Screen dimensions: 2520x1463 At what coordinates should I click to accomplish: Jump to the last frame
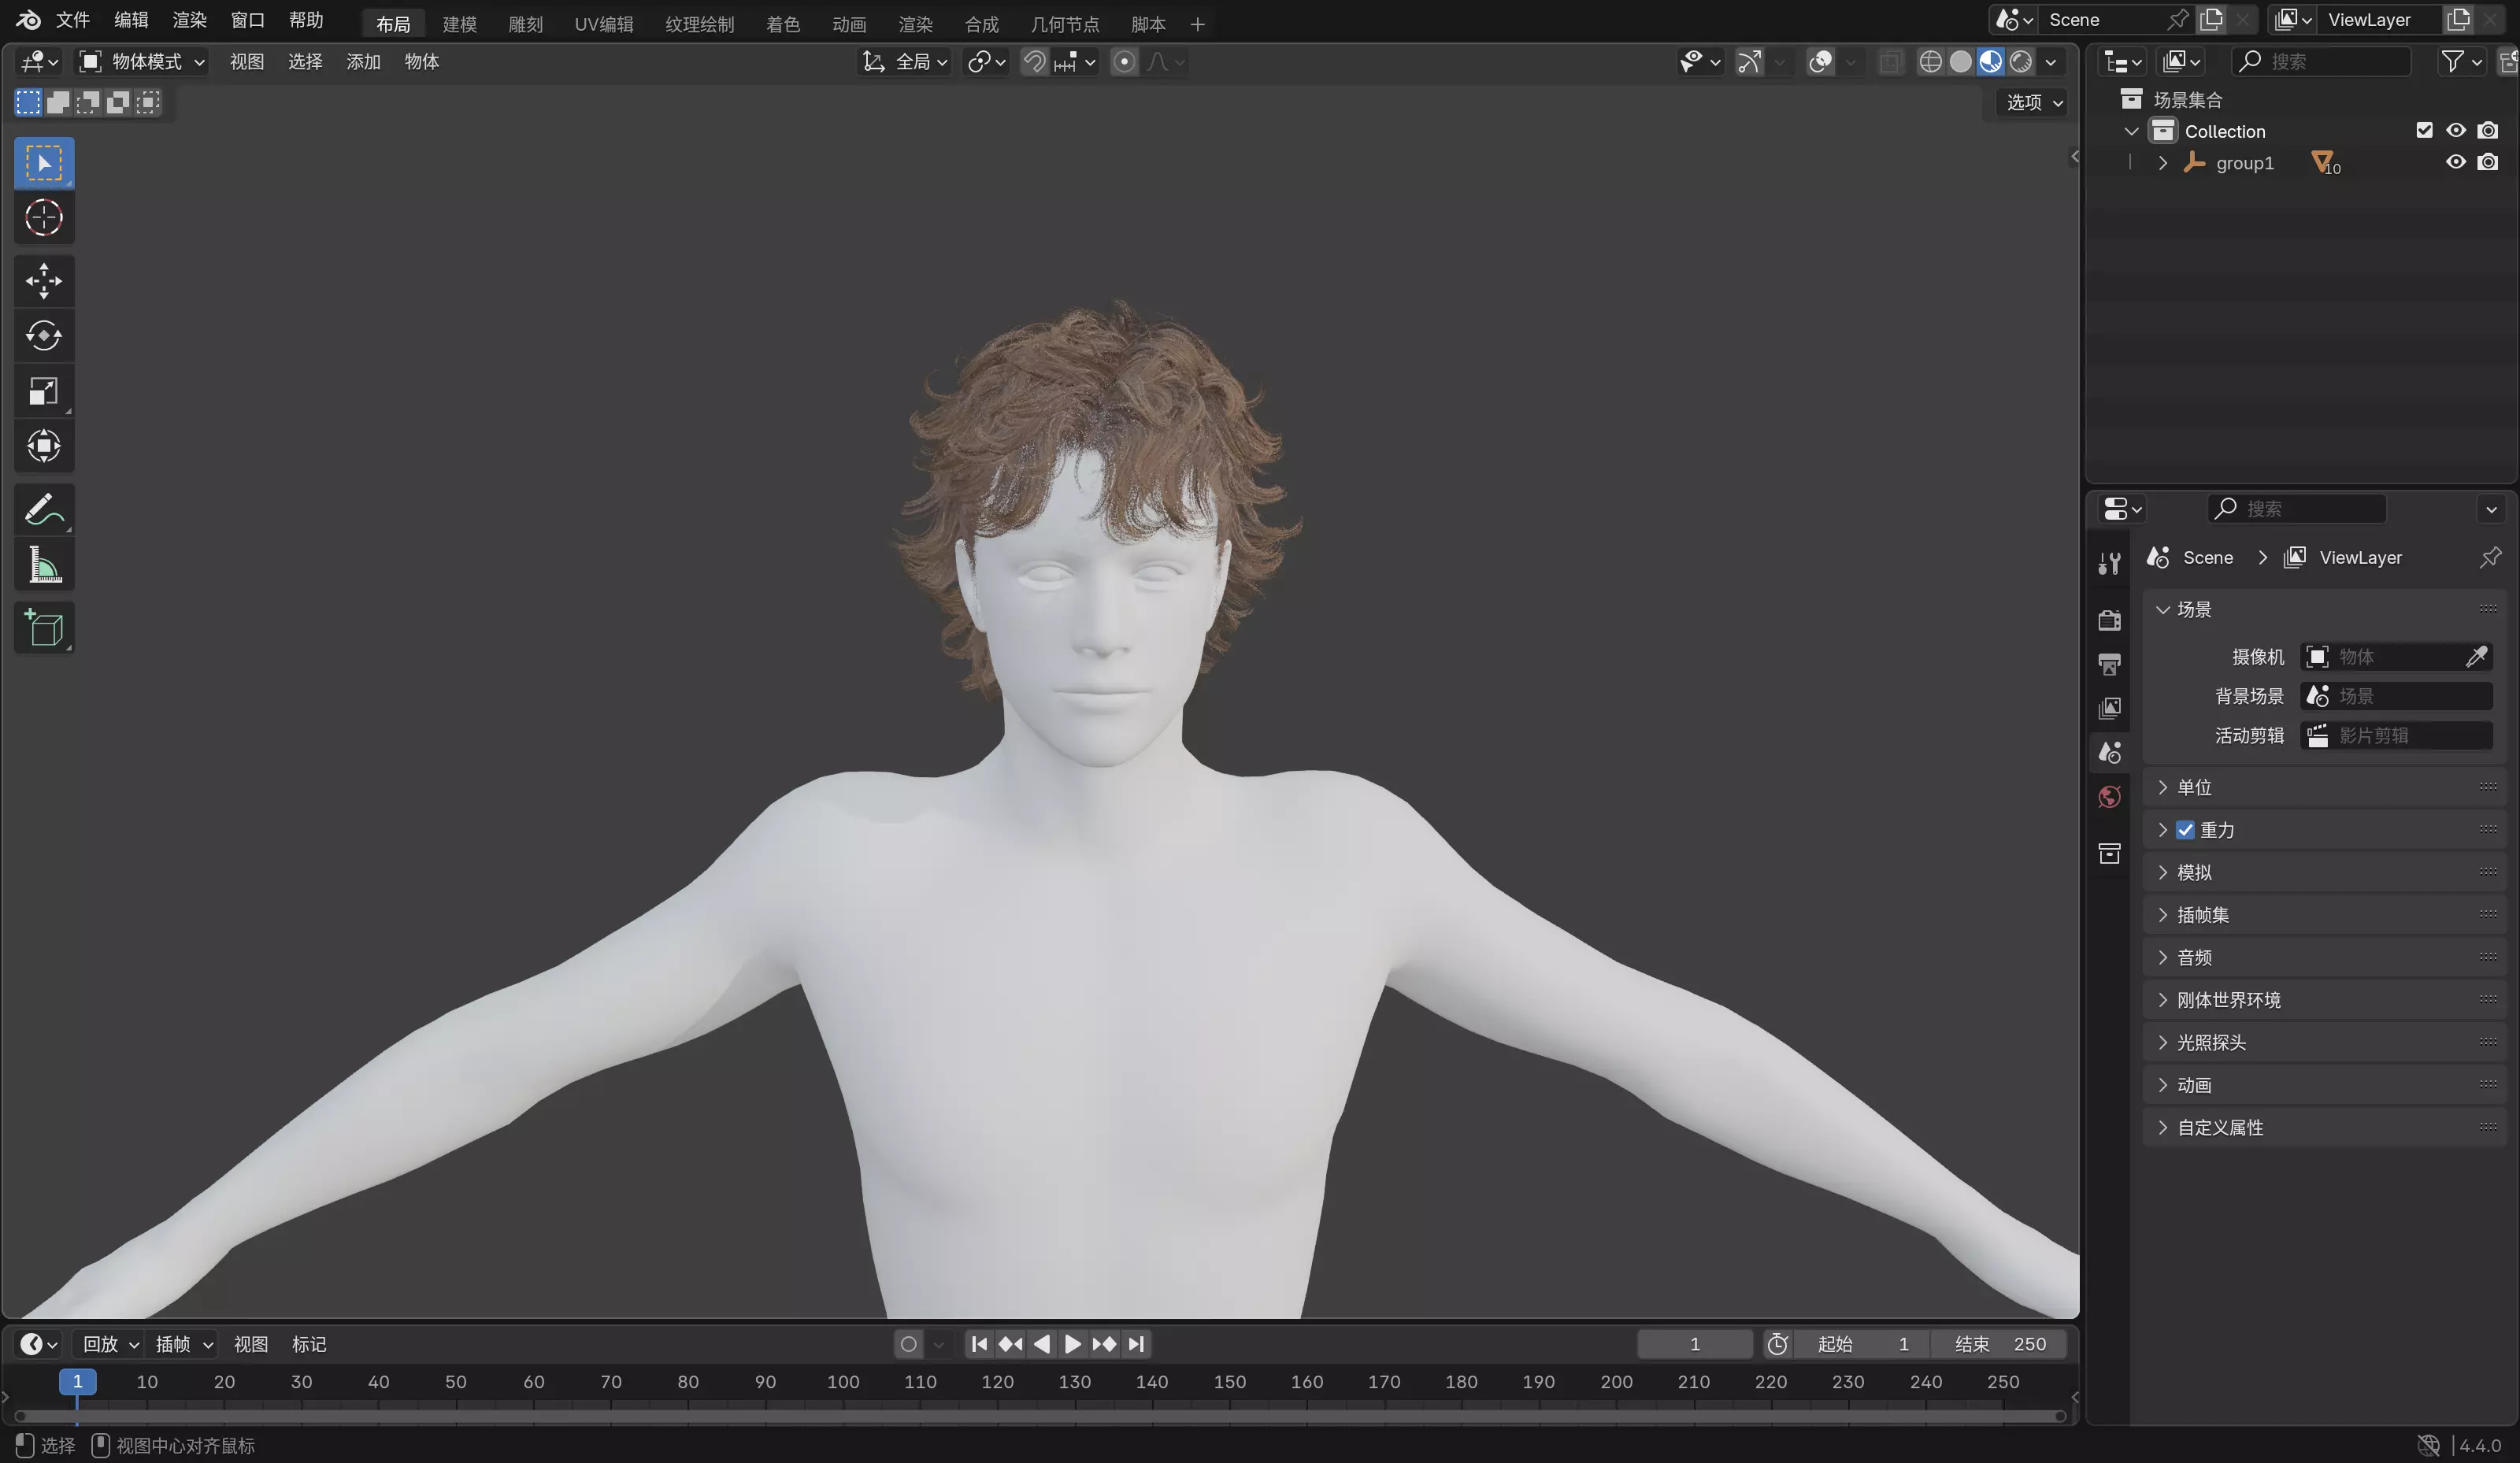tap(1136, 1344)
